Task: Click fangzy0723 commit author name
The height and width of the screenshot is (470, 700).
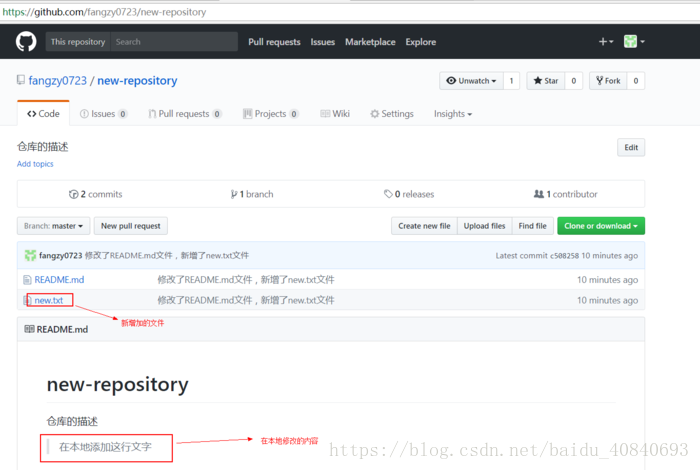Action: point(61,255)
